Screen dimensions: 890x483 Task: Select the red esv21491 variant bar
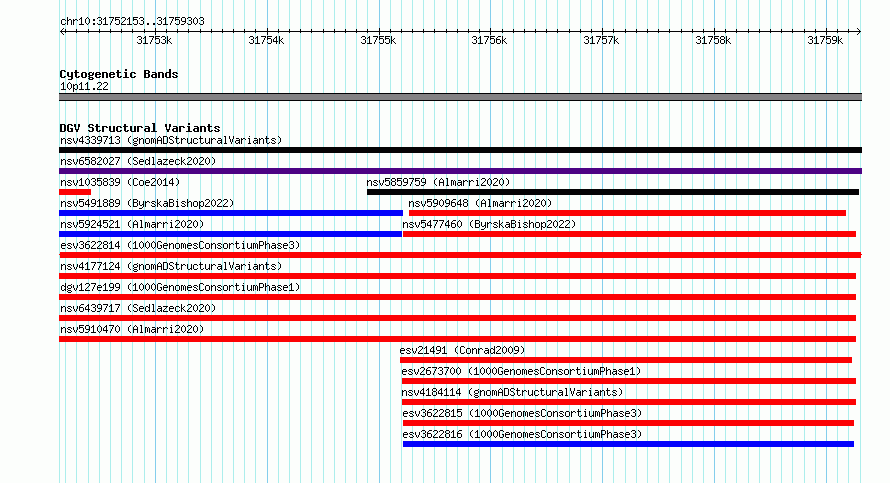(626, 360)
